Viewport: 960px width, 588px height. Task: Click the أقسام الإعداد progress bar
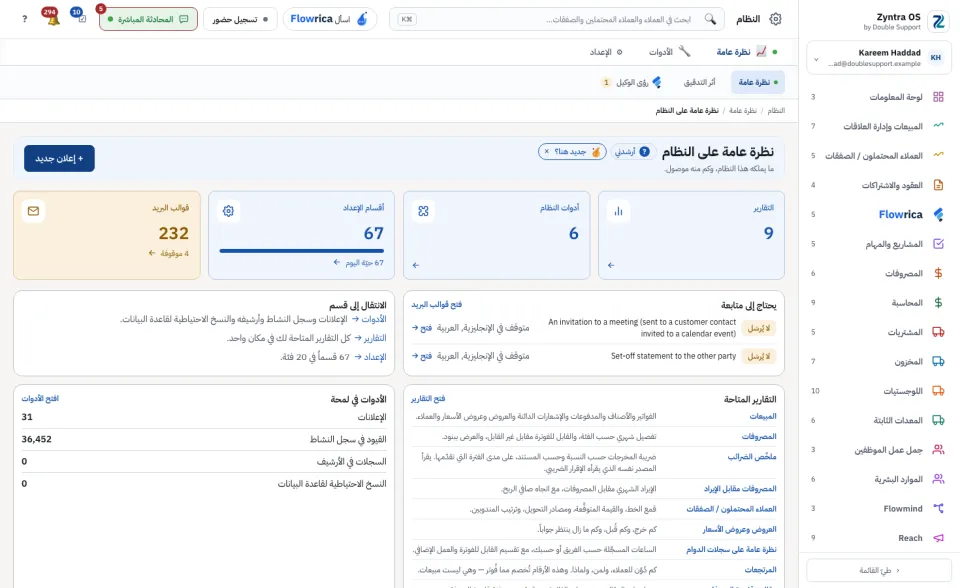(x=301, y=251)
